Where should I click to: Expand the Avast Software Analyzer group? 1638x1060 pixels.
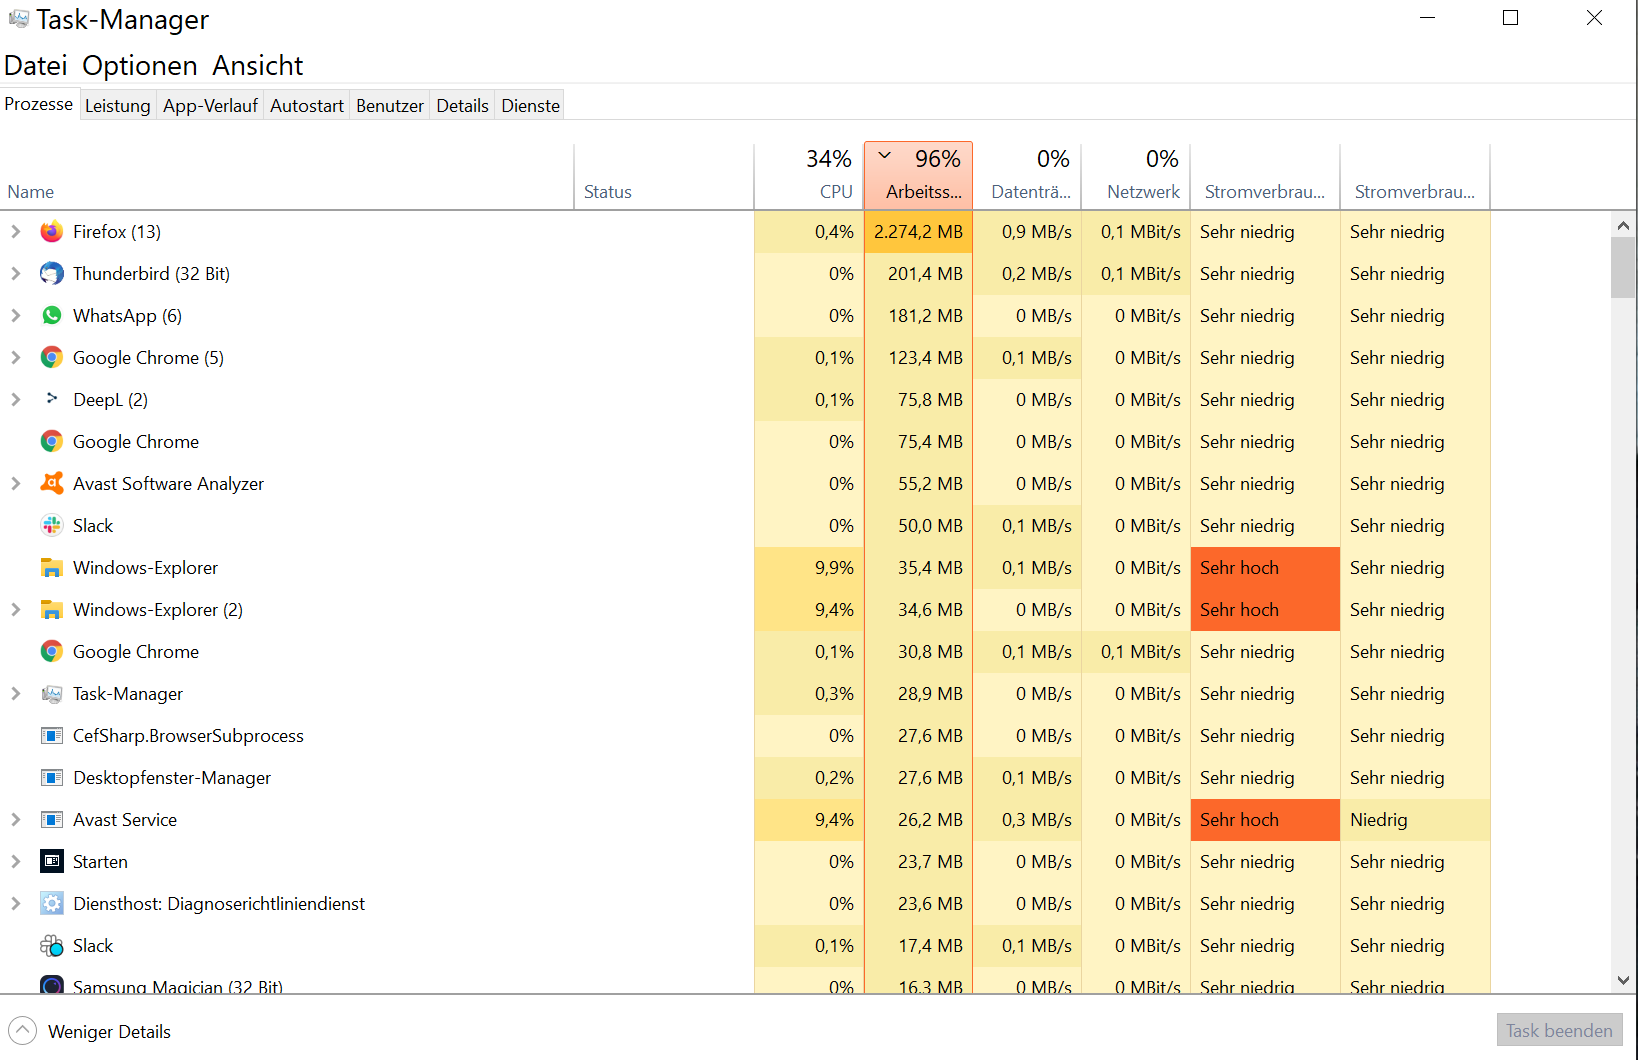(x=15, y=484)
